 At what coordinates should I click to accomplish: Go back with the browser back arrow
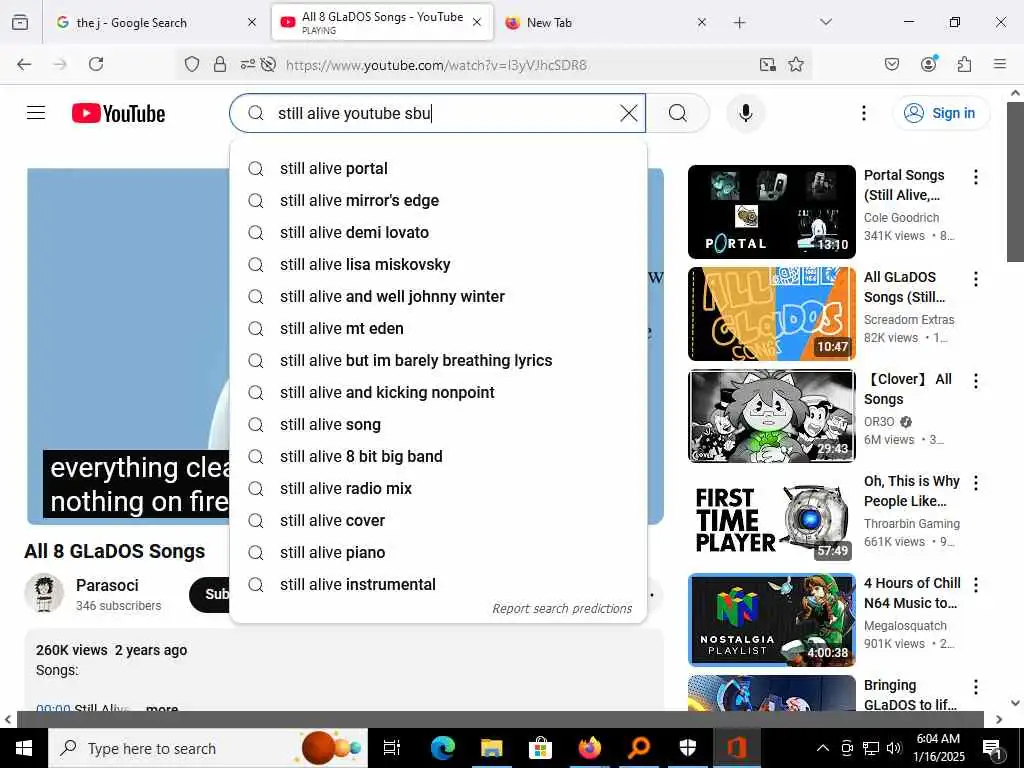(24, 64)
